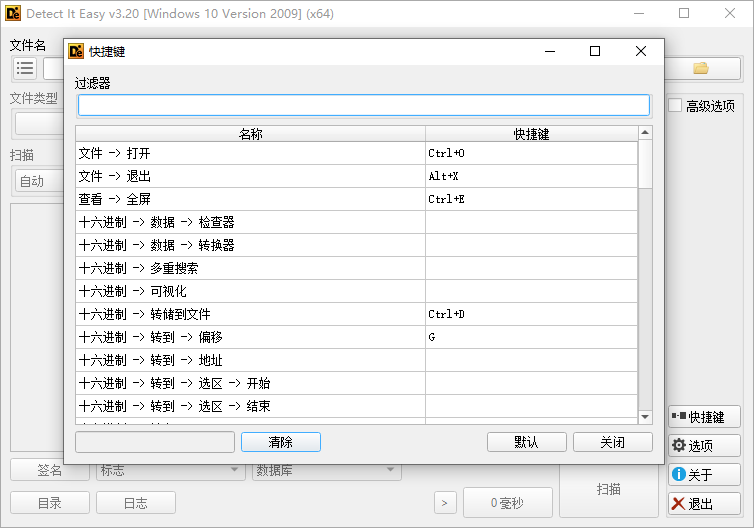Click the scrollbar down arrow
Screen dimensions: 754x528
645,417
